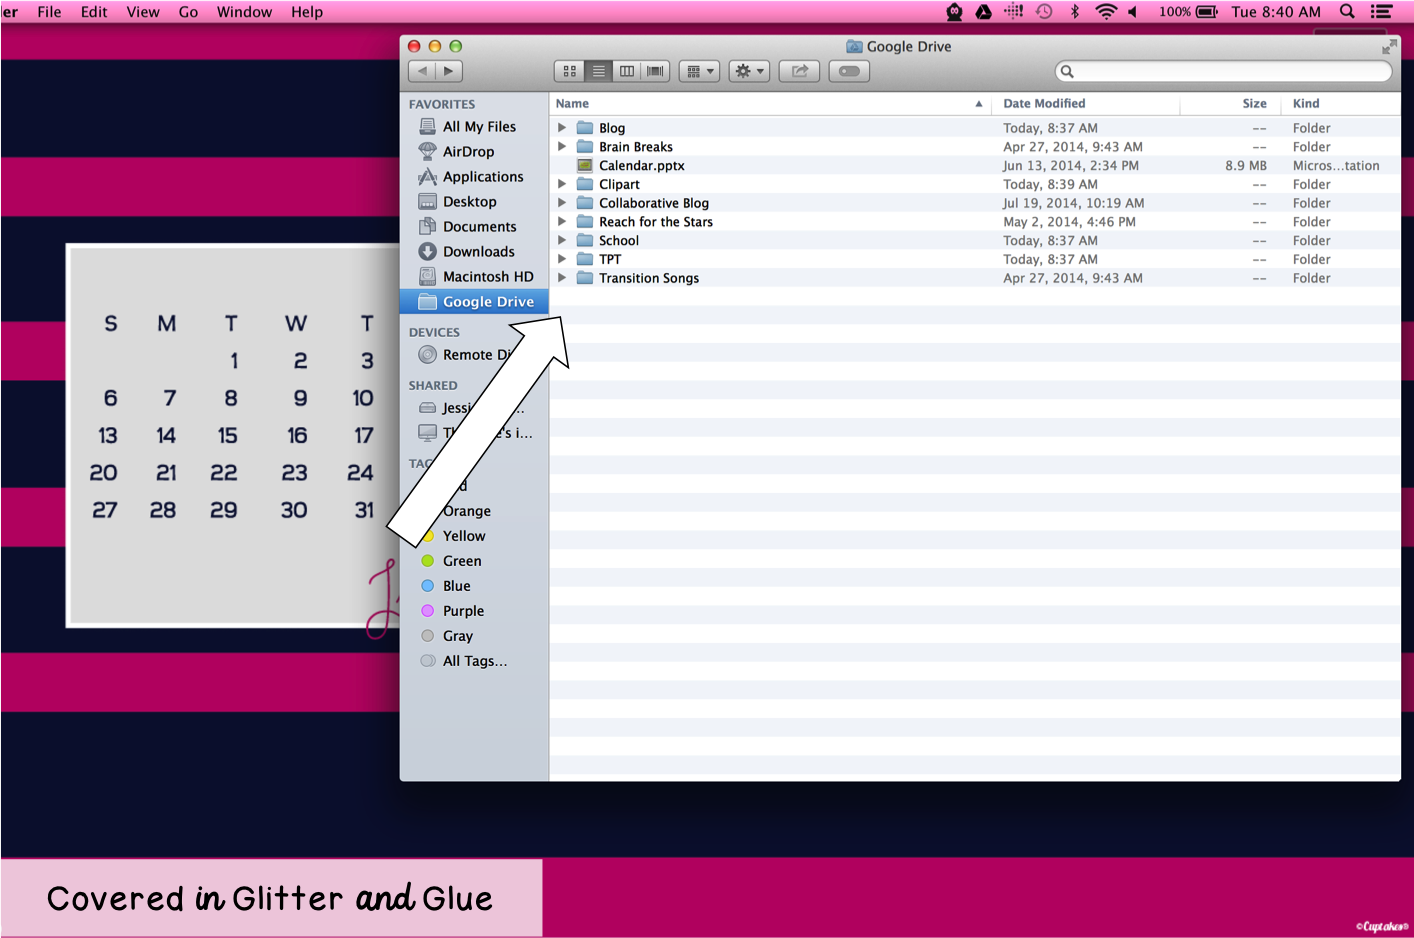
Task: Open the Window menu
Action: click(244, 12)
